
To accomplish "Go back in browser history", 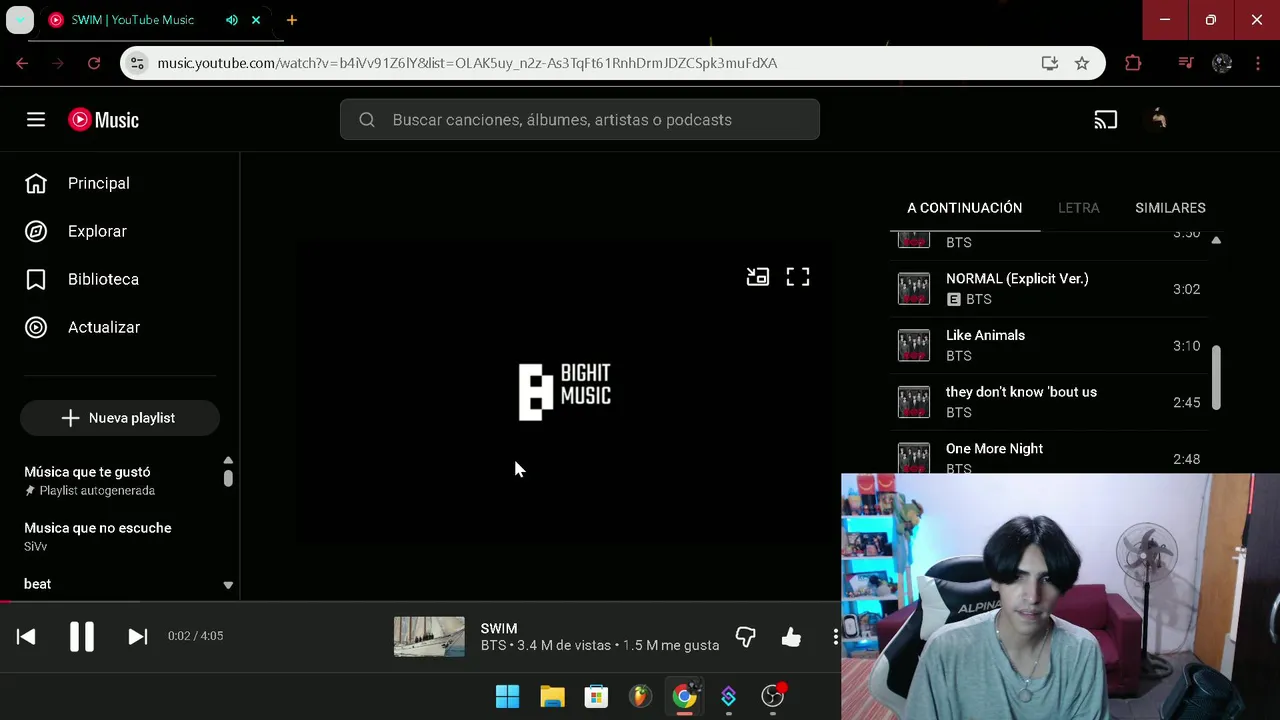I will [x=22, y=63].
